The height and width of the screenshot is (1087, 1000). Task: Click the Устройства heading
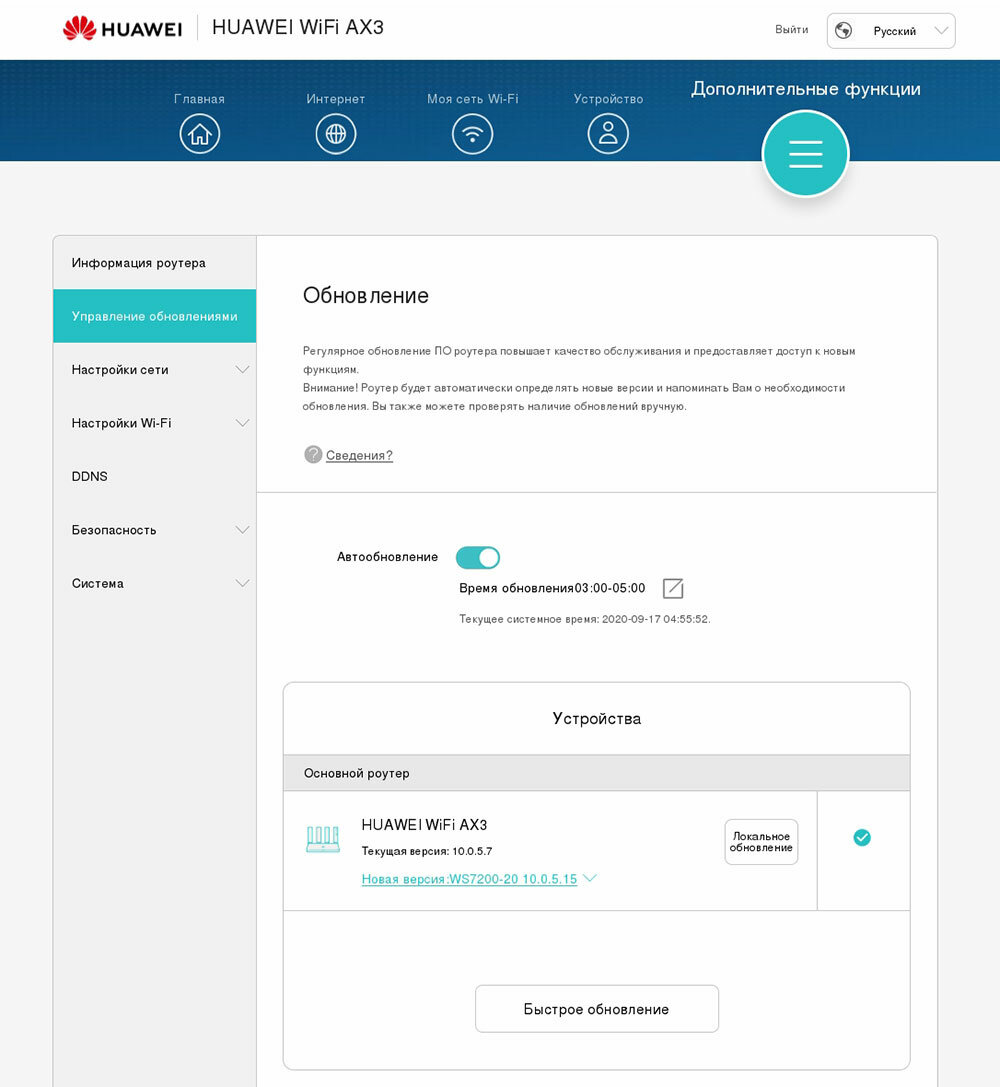click(x=597, y=718)
